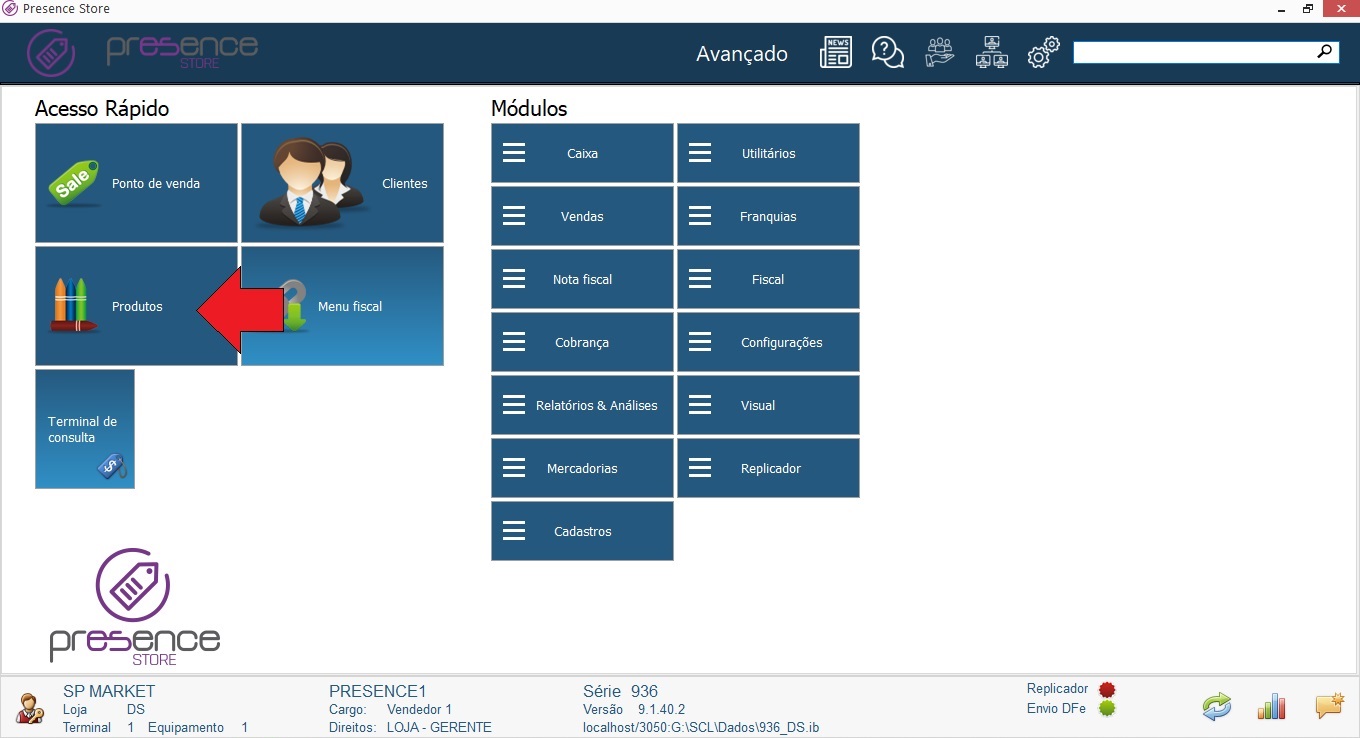The width and height of the screenshot is (1360, 738).
Task: Click the Versão 9.1.40.2 text
Action: pos(634,709)
